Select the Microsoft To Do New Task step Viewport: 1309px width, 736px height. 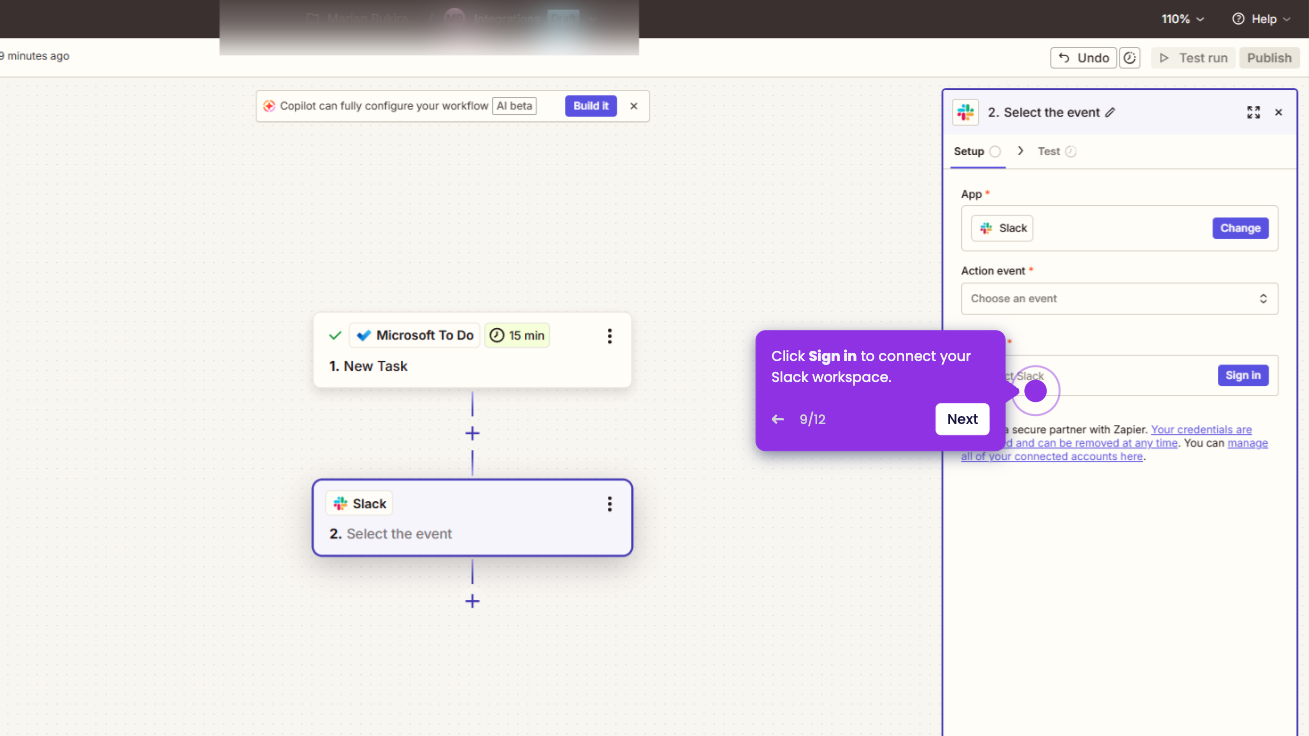coord(472,350)
